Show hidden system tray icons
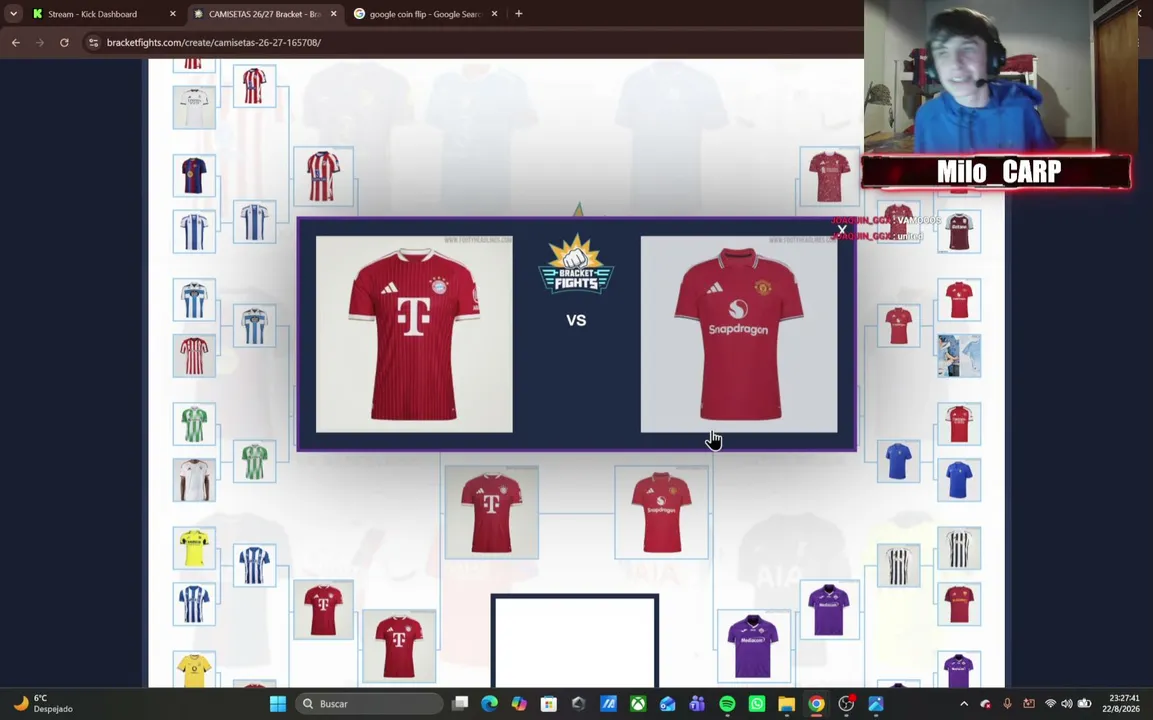The height and width of the screenshot is (720, 1153). tap(964, 704)
